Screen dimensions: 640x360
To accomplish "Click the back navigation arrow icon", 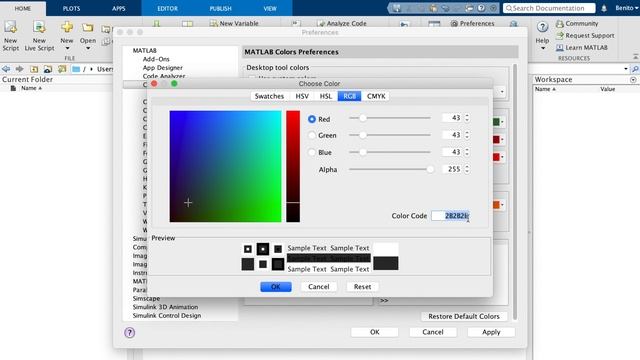I will (6, 69).
